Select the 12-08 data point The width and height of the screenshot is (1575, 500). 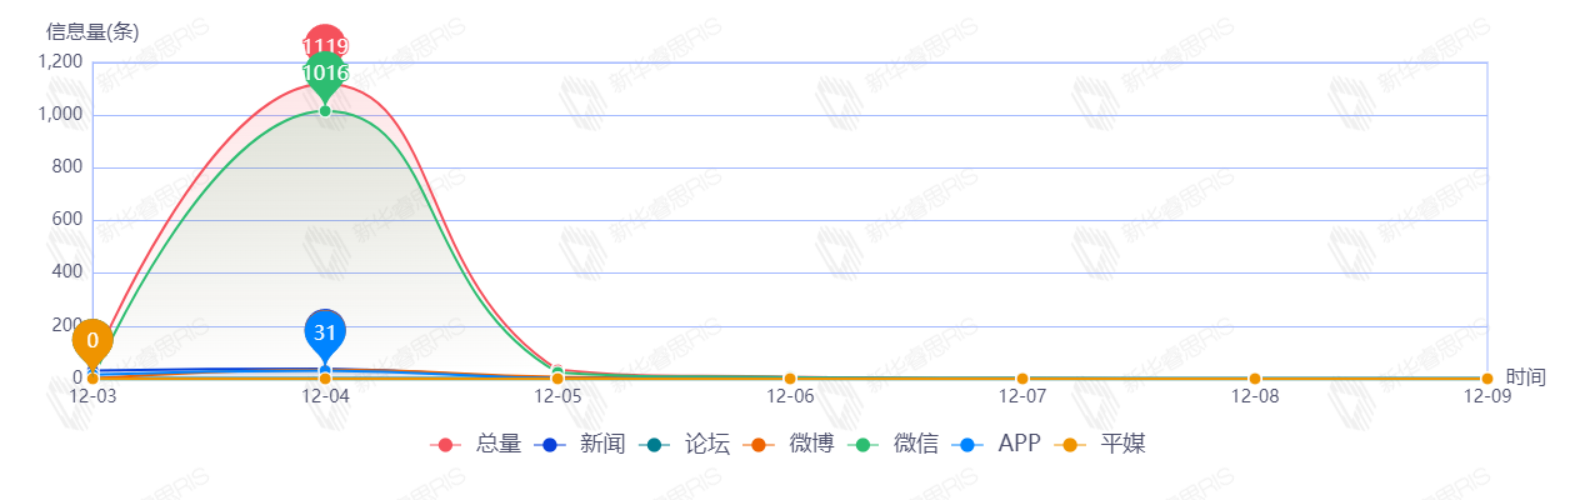tap(1255, 379)
